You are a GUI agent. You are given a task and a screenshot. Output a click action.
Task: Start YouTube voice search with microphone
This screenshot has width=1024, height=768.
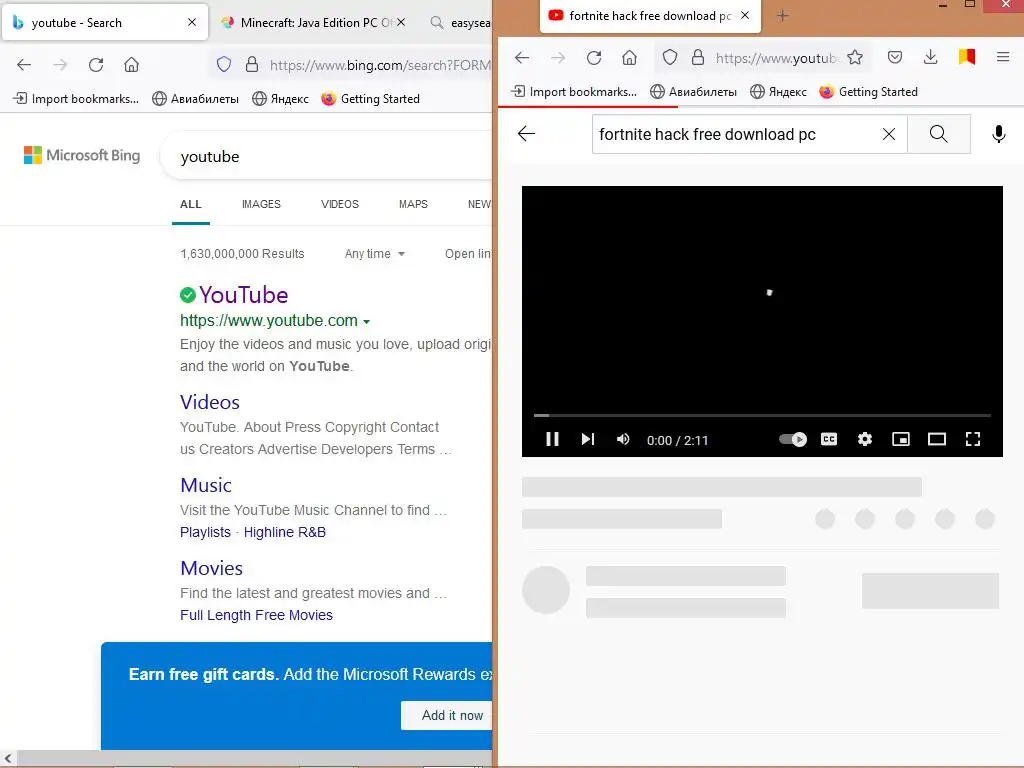(x=998, y=134)
